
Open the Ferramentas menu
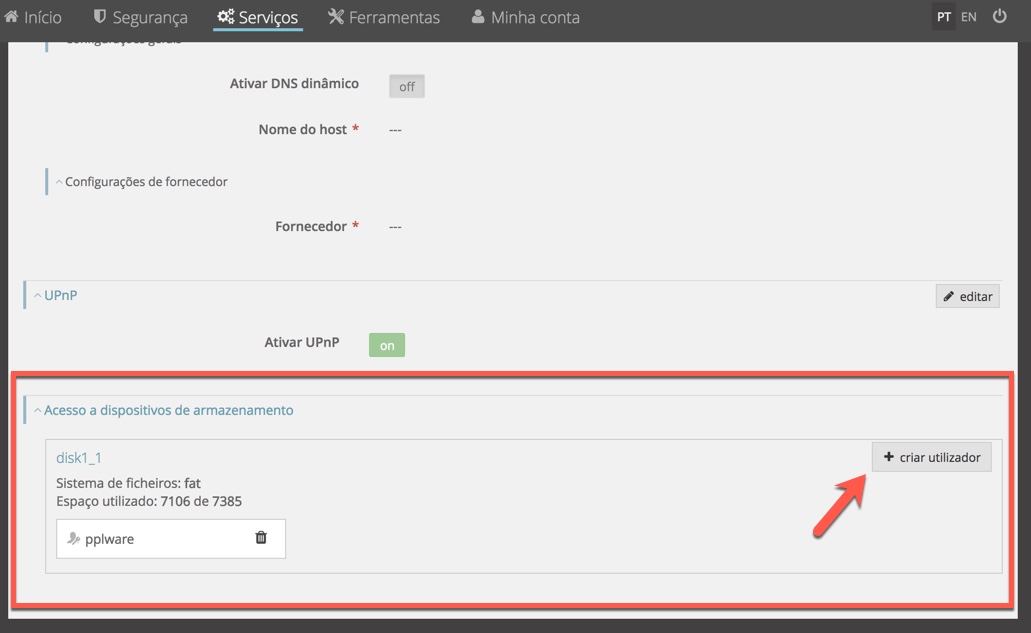tap(384, 16)
